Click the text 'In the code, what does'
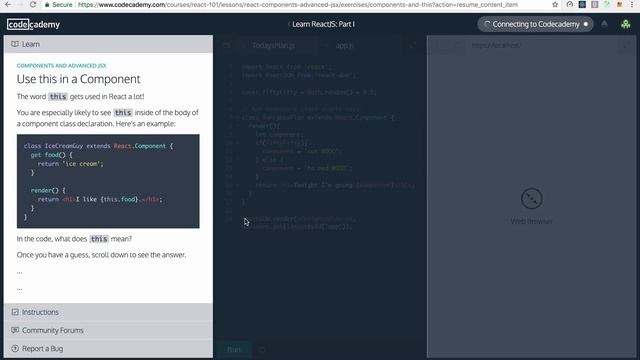 (x=52, y=239)
